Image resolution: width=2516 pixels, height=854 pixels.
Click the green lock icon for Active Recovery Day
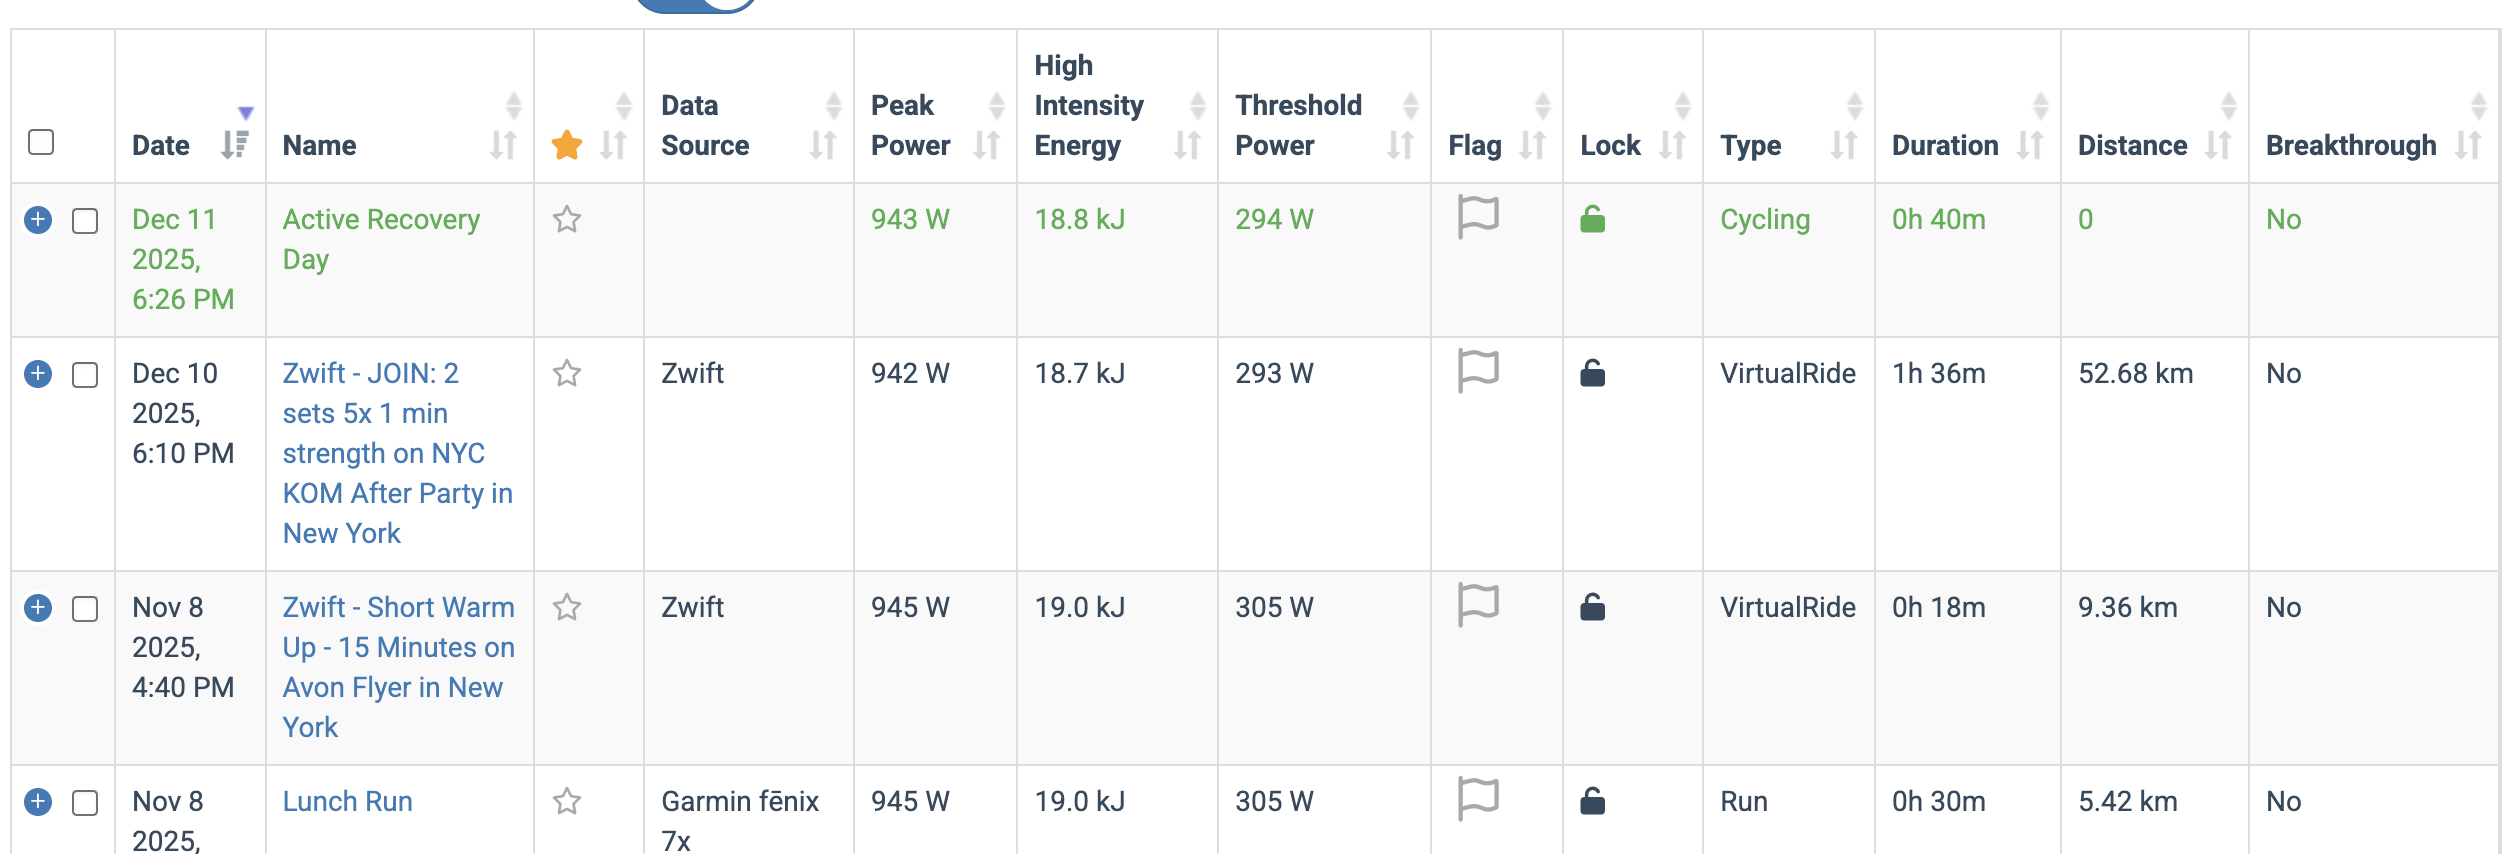[x=1592, y=219]
